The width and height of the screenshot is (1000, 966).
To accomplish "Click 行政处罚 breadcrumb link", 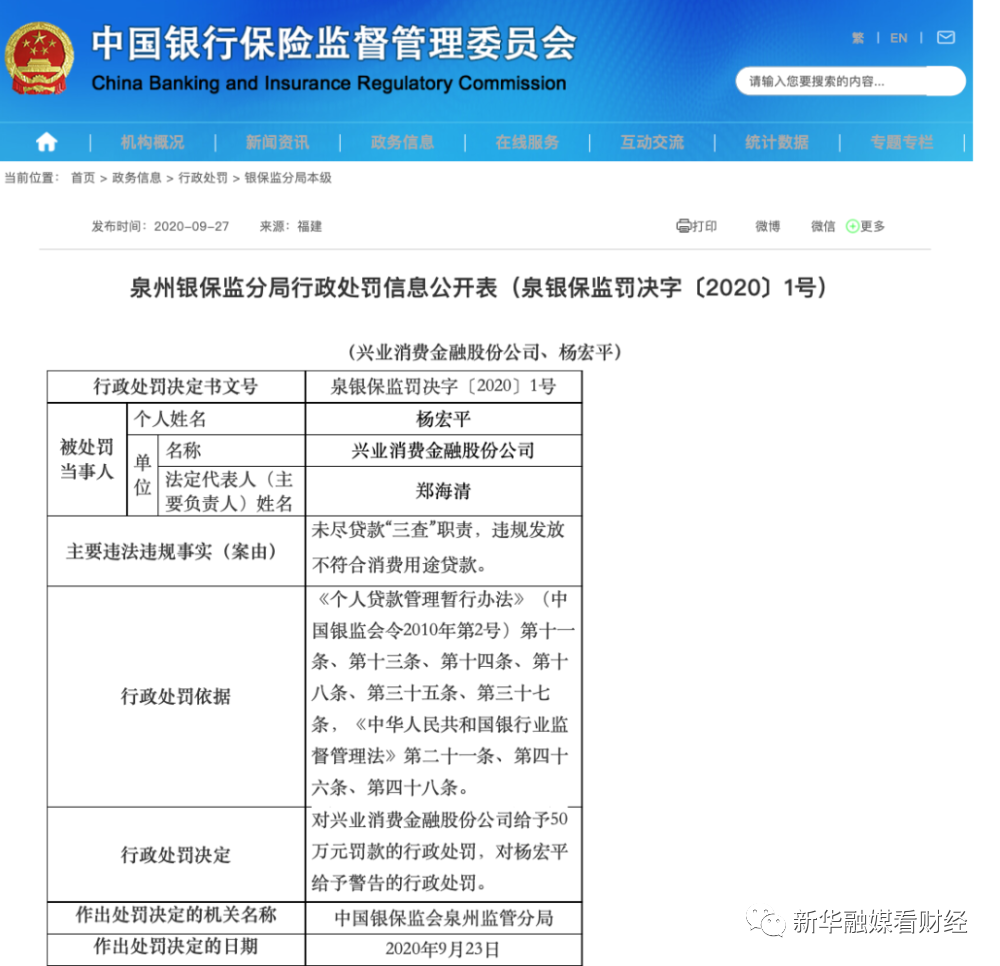I will tap(203, 178).
